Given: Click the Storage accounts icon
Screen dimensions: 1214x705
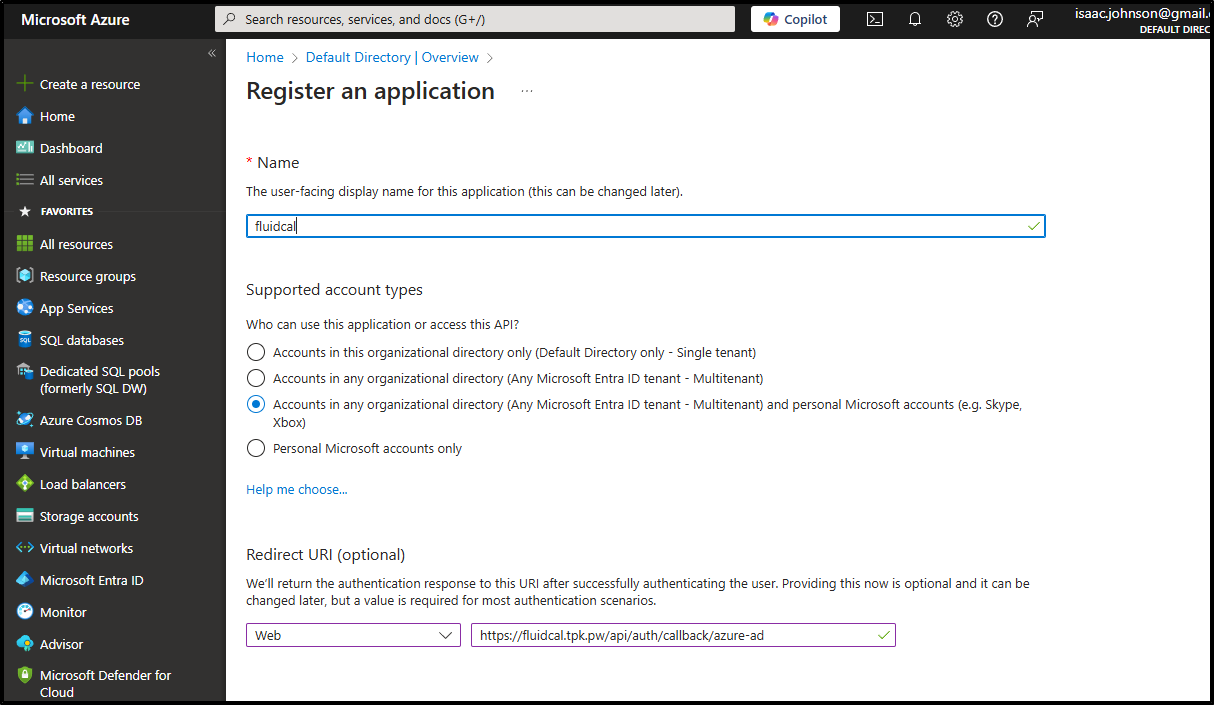Looking at the screenshot, I should tap(25, 516).
